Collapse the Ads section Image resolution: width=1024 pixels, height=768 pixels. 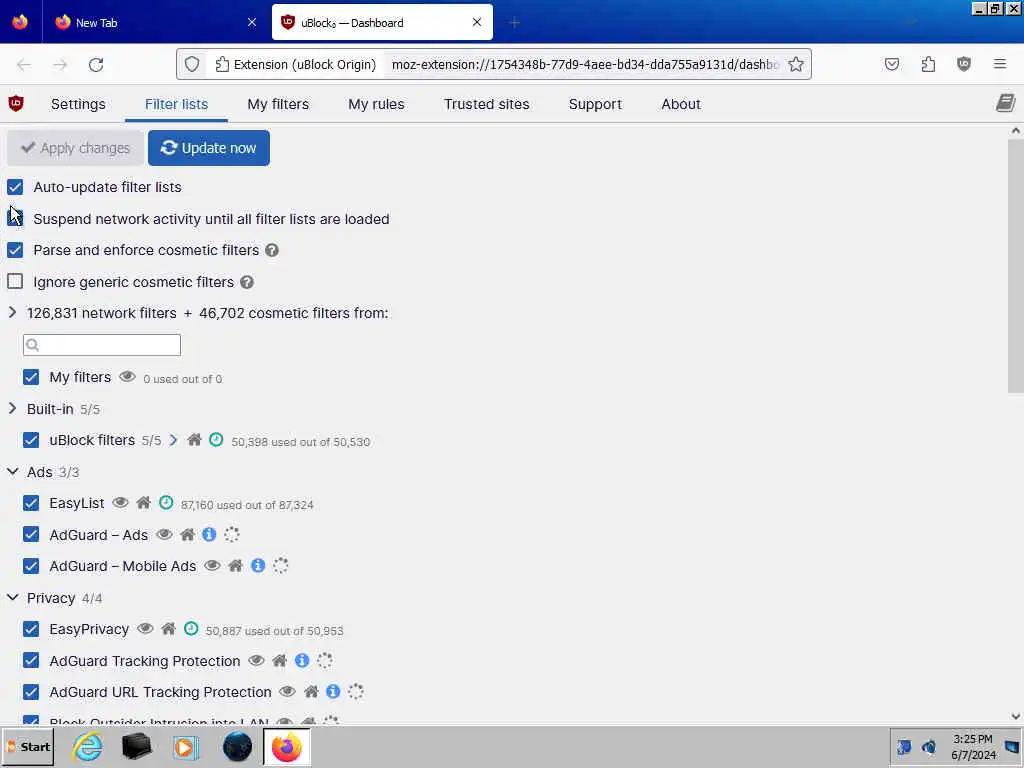pyautogui.click(x=12, y=472)
